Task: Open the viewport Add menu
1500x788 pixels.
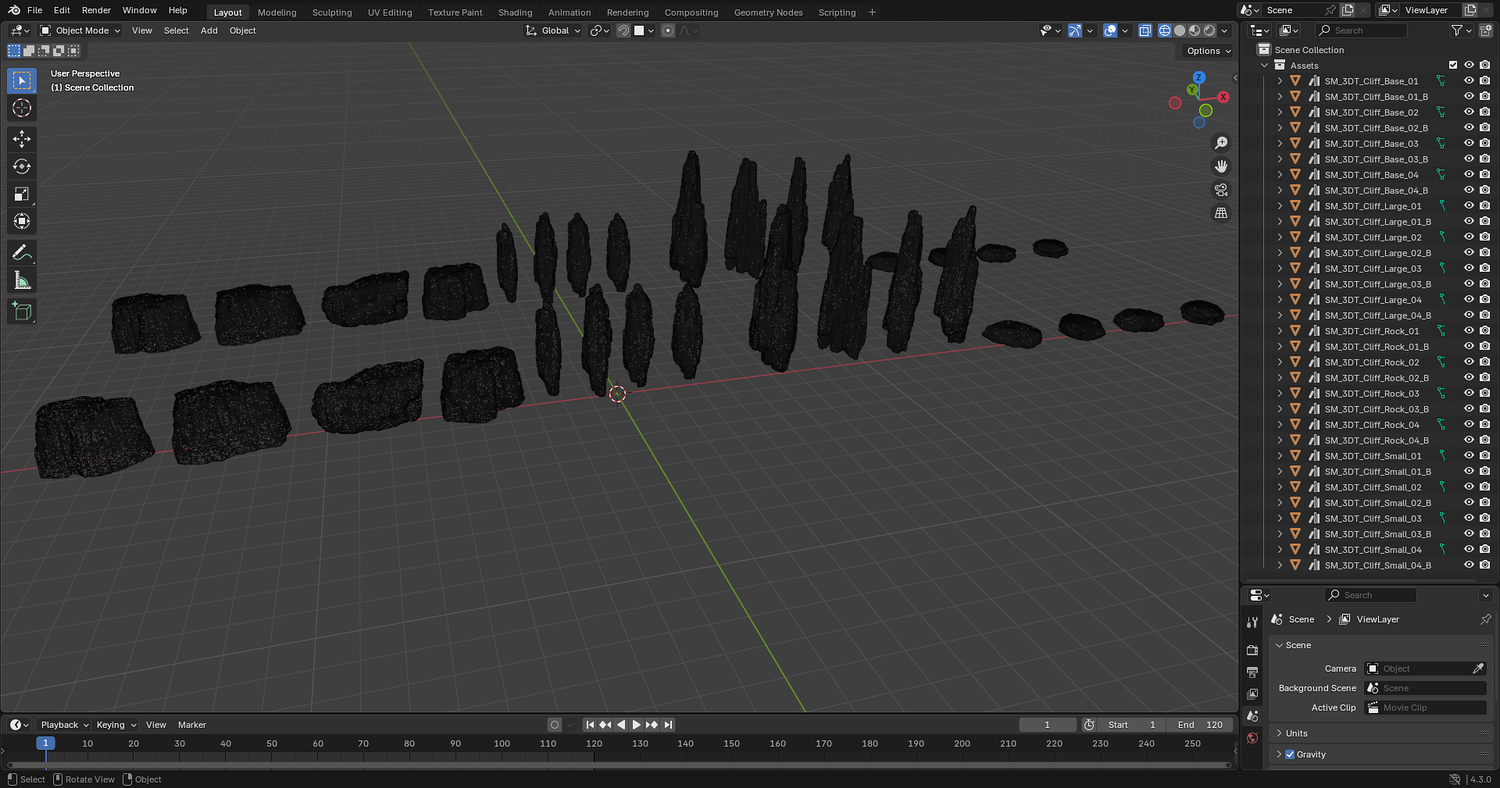Action: [209, 30]
